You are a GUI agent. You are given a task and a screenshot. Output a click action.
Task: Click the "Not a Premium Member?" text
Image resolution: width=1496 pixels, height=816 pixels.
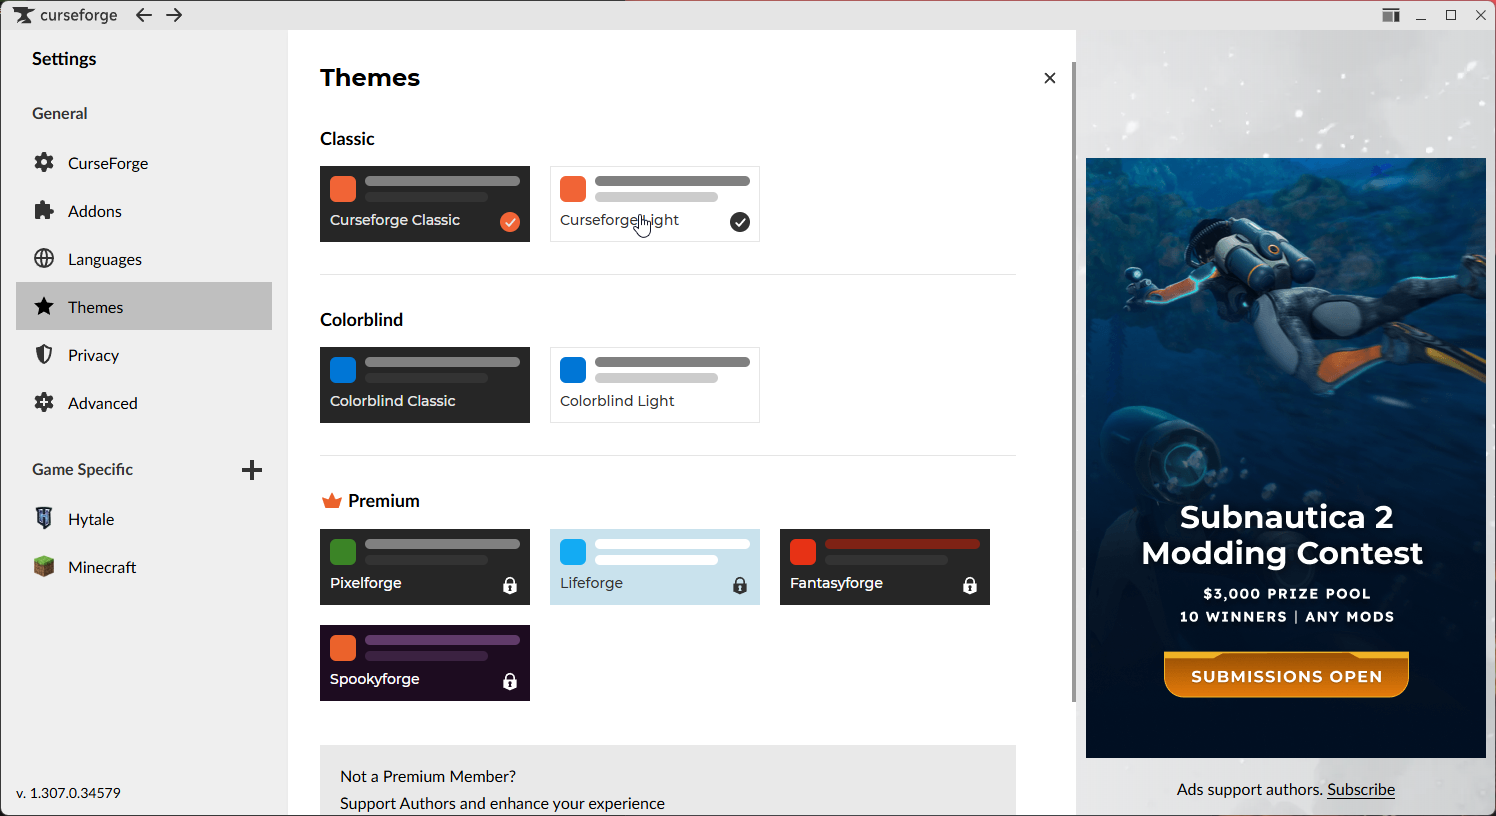(428, 776)
